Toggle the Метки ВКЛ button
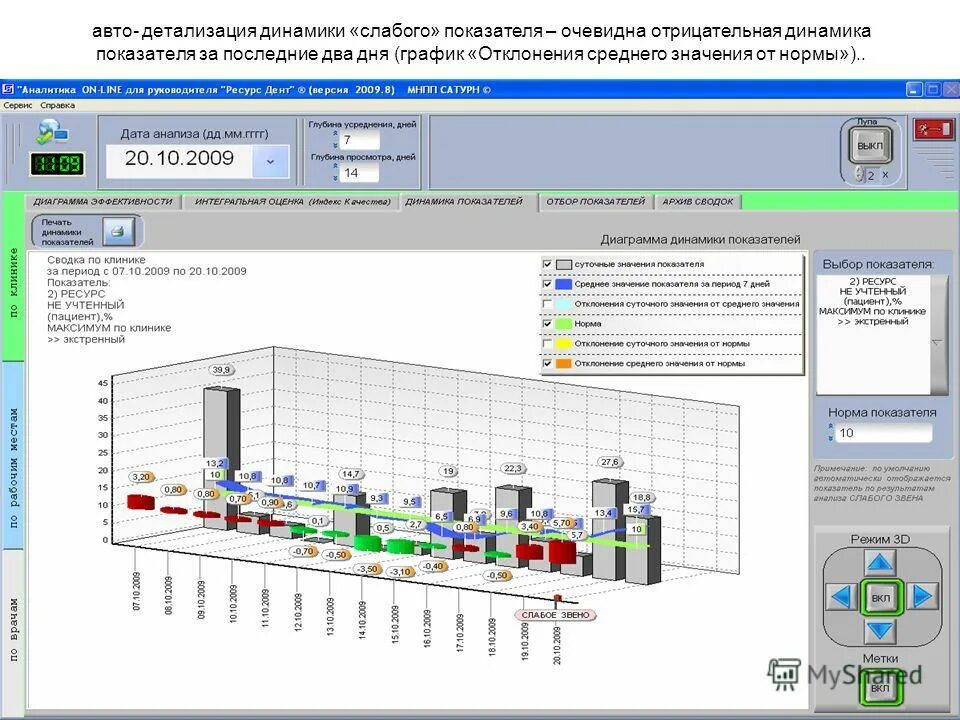 (880, 688)
